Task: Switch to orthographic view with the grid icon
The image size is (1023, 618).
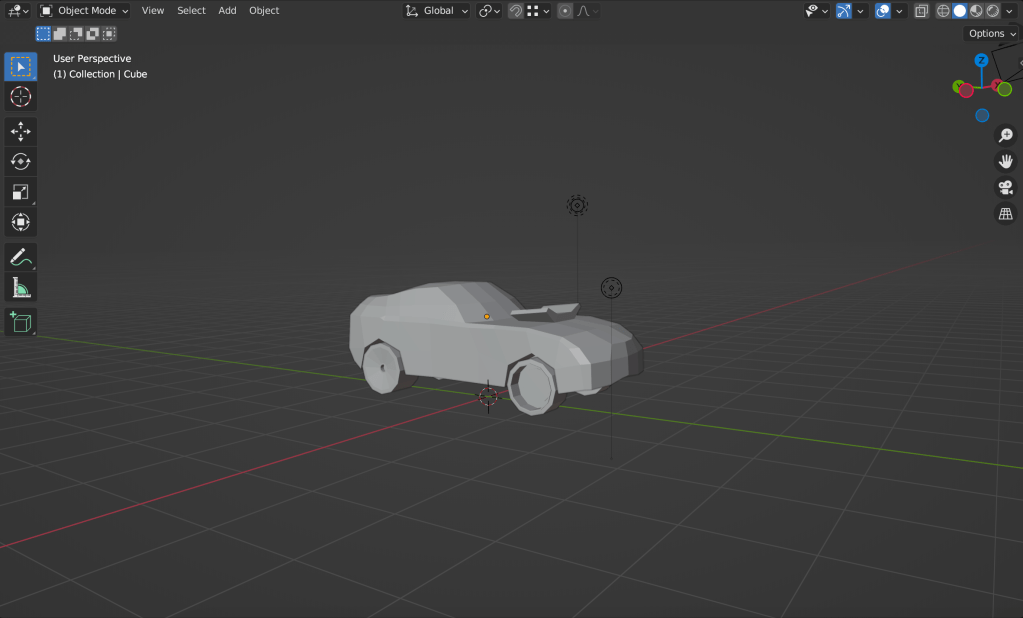Action: (1006, 214)
